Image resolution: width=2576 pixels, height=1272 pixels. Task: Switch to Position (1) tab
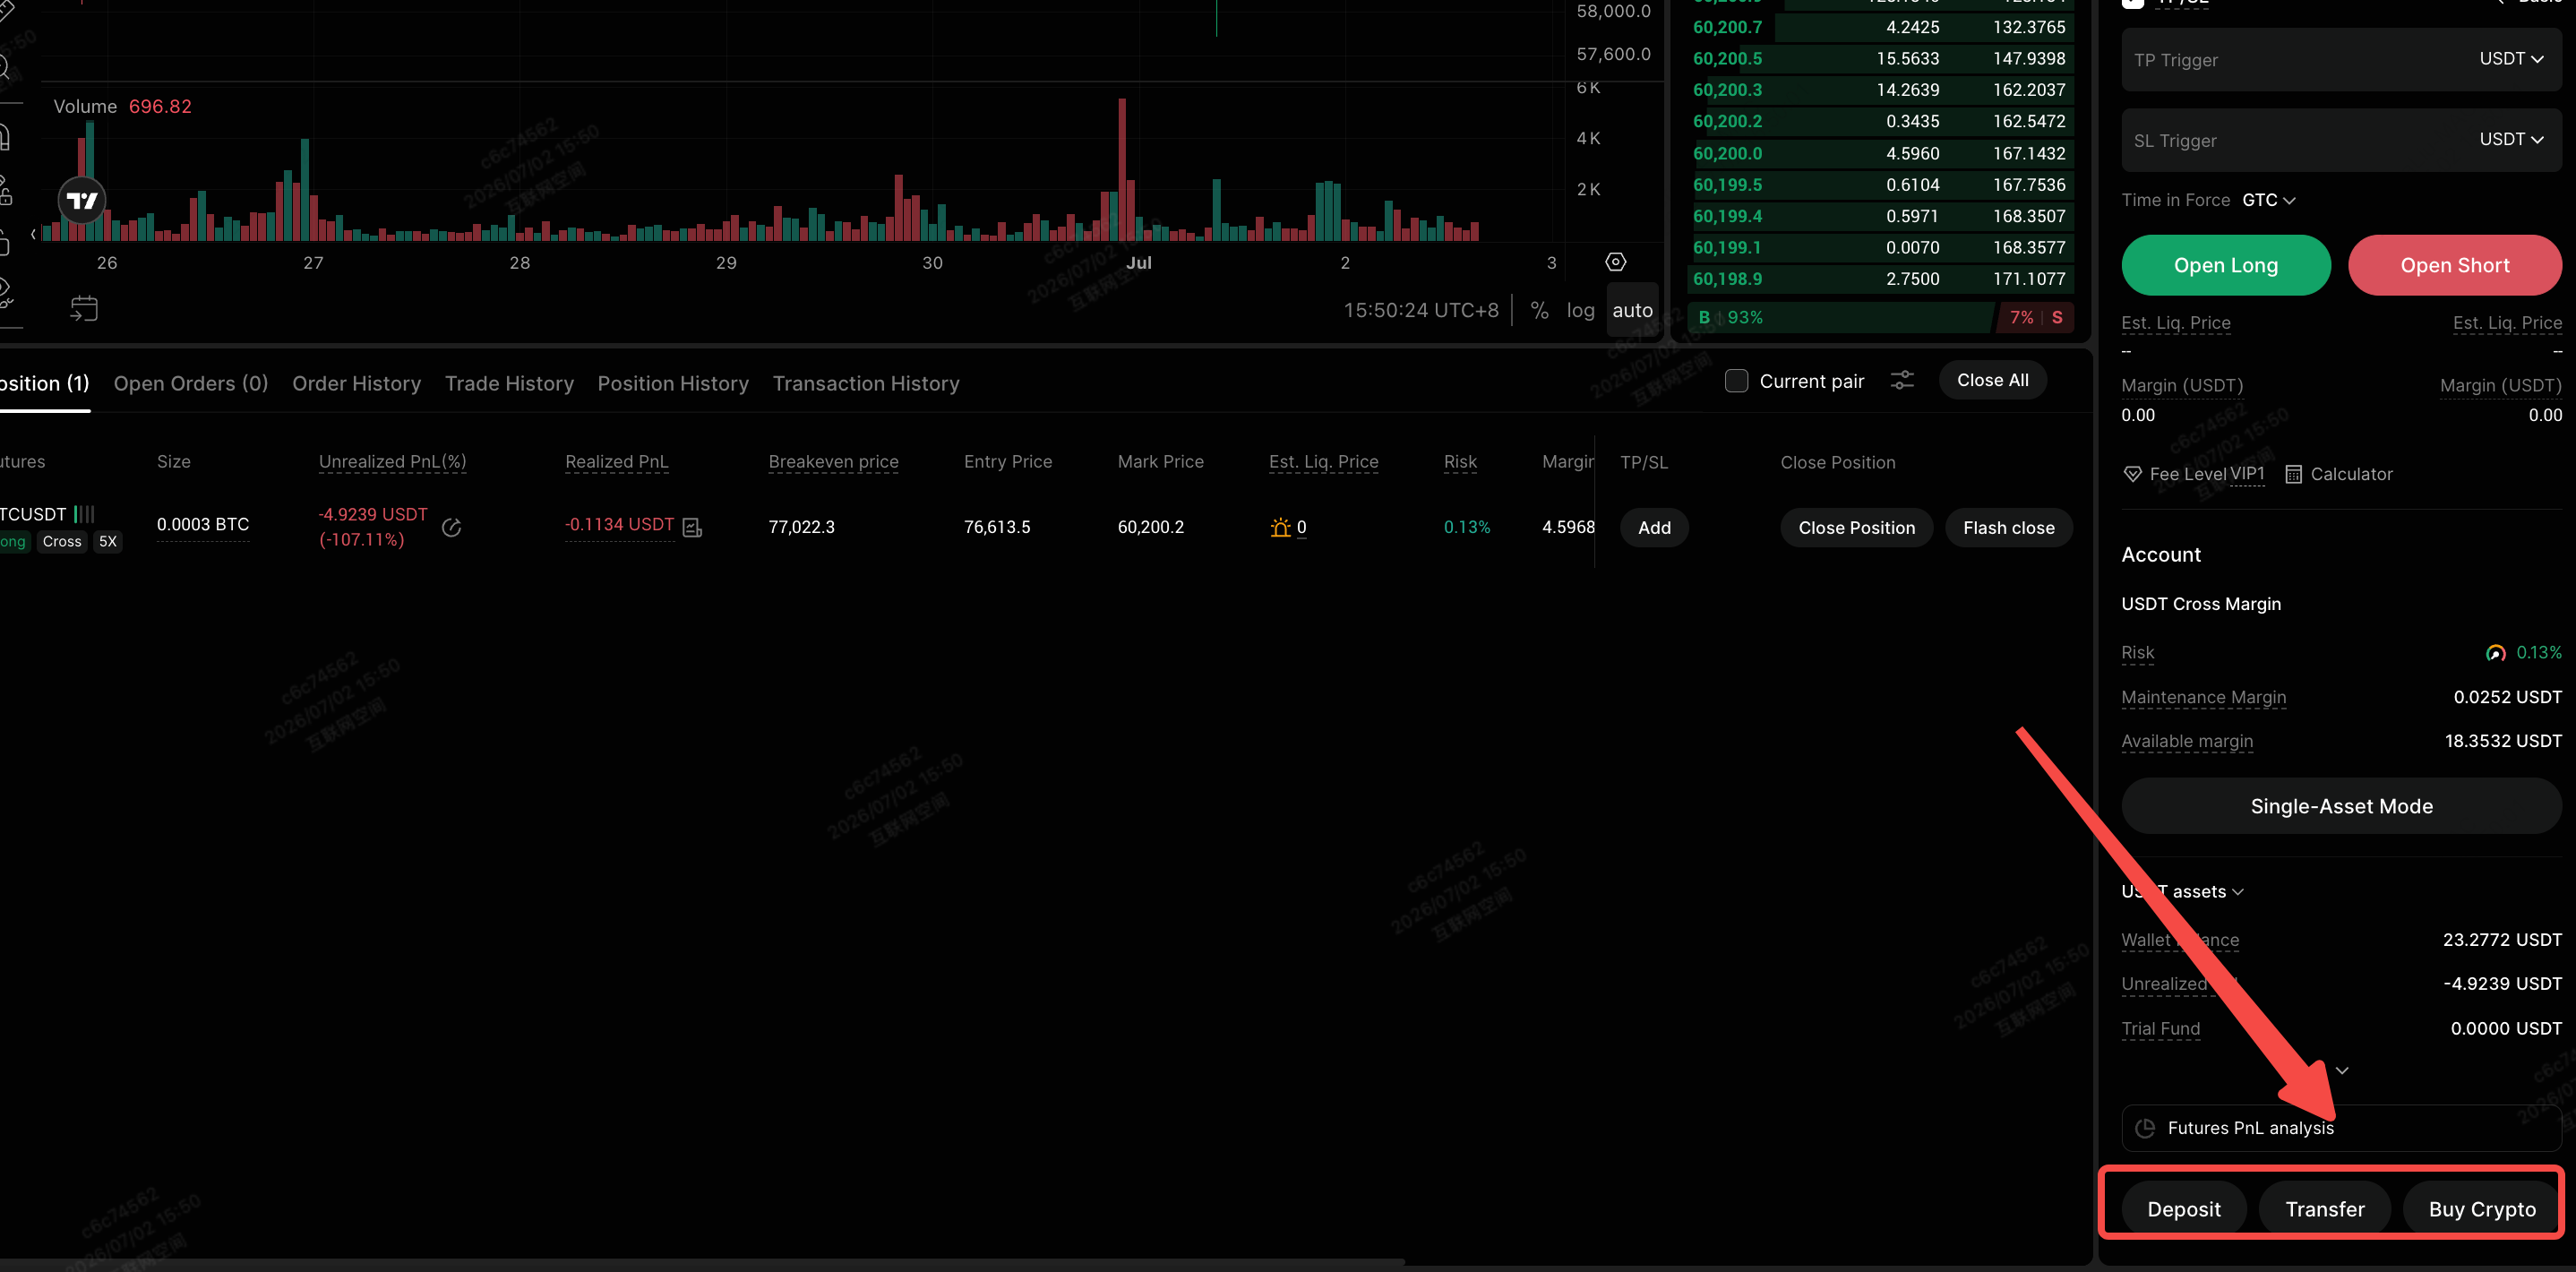(44, 383)
